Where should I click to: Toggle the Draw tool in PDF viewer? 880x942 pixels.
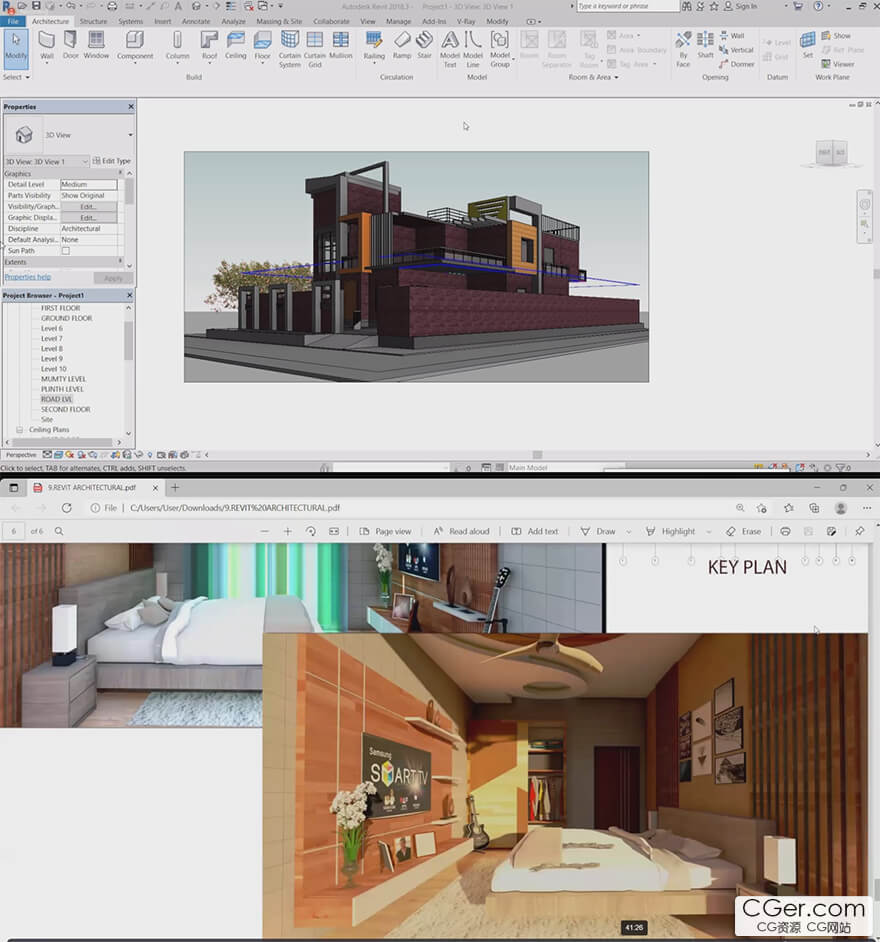click(598, 531)
